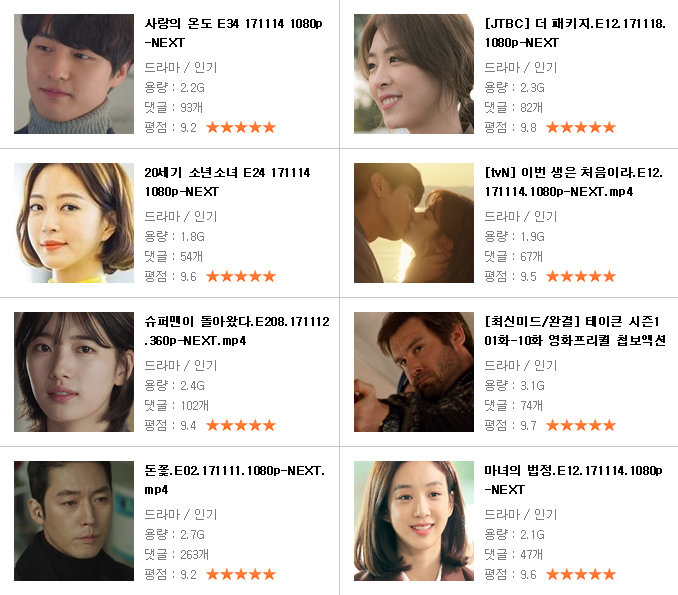Image resolution: width=678 pixels, height=595 pixels.
Task: Click thumbnail for 20세기 소년소녀 E24
Action: [74, 223]
